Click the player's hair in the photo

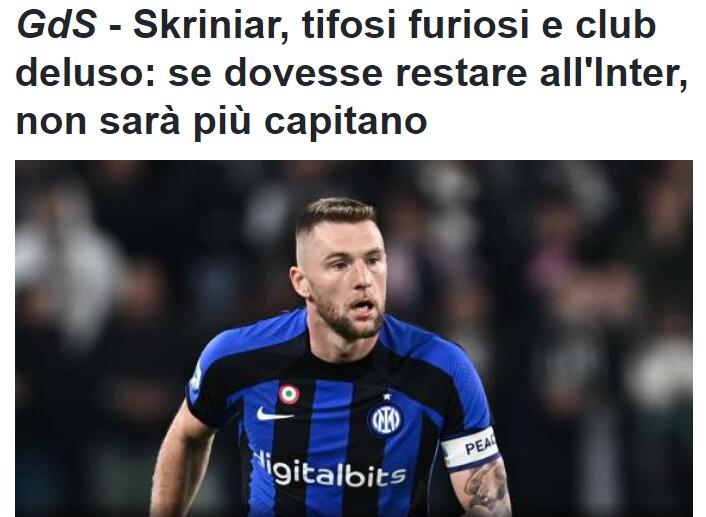[335, 216]
